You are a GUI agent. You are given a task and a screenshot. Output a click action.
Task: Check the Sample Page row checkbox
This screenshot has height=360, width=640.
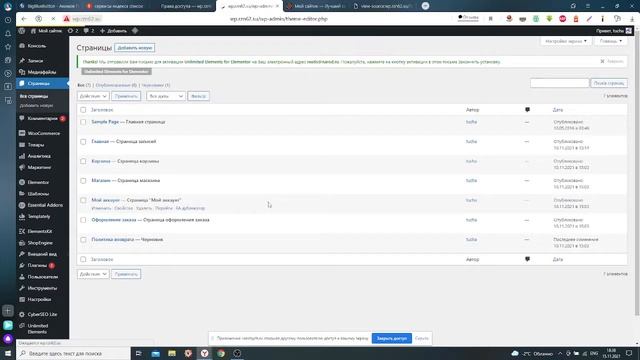click(x=83, y=122)
